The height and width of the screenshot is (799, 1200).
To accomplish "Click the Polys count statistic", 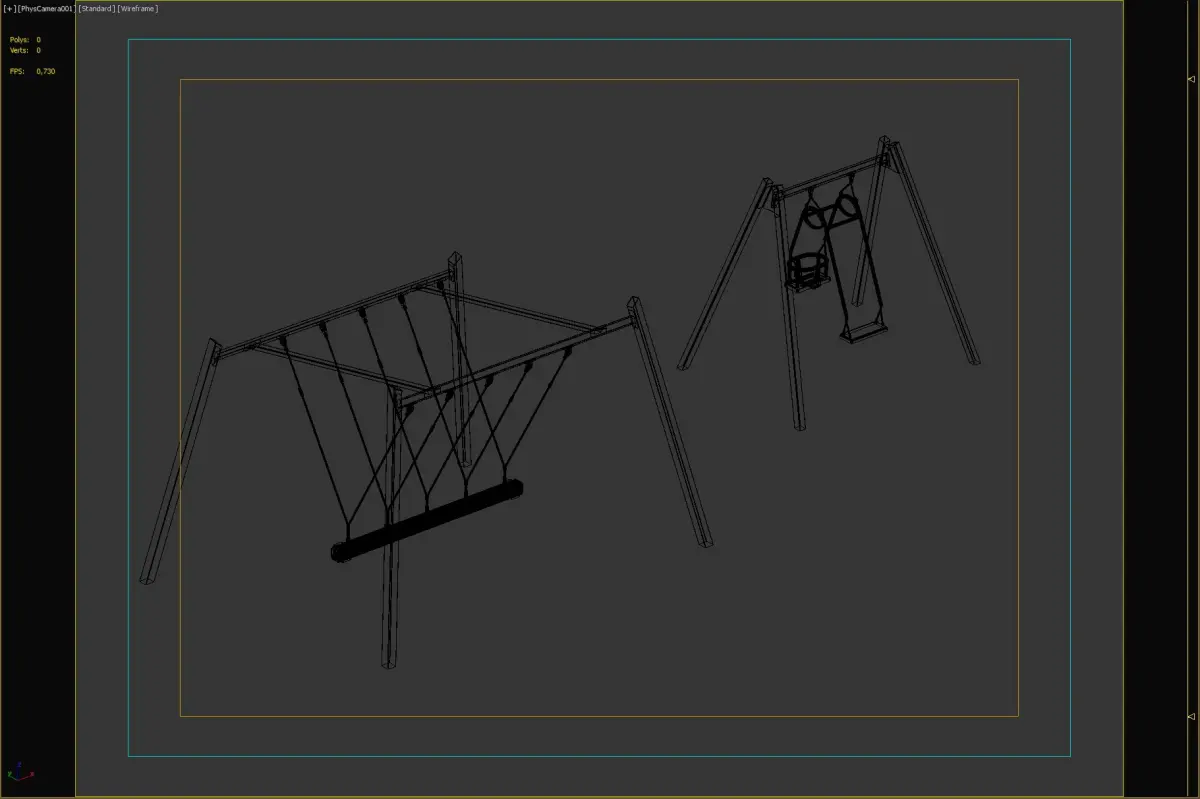I will pyautogui.click(x=25, y=40).
